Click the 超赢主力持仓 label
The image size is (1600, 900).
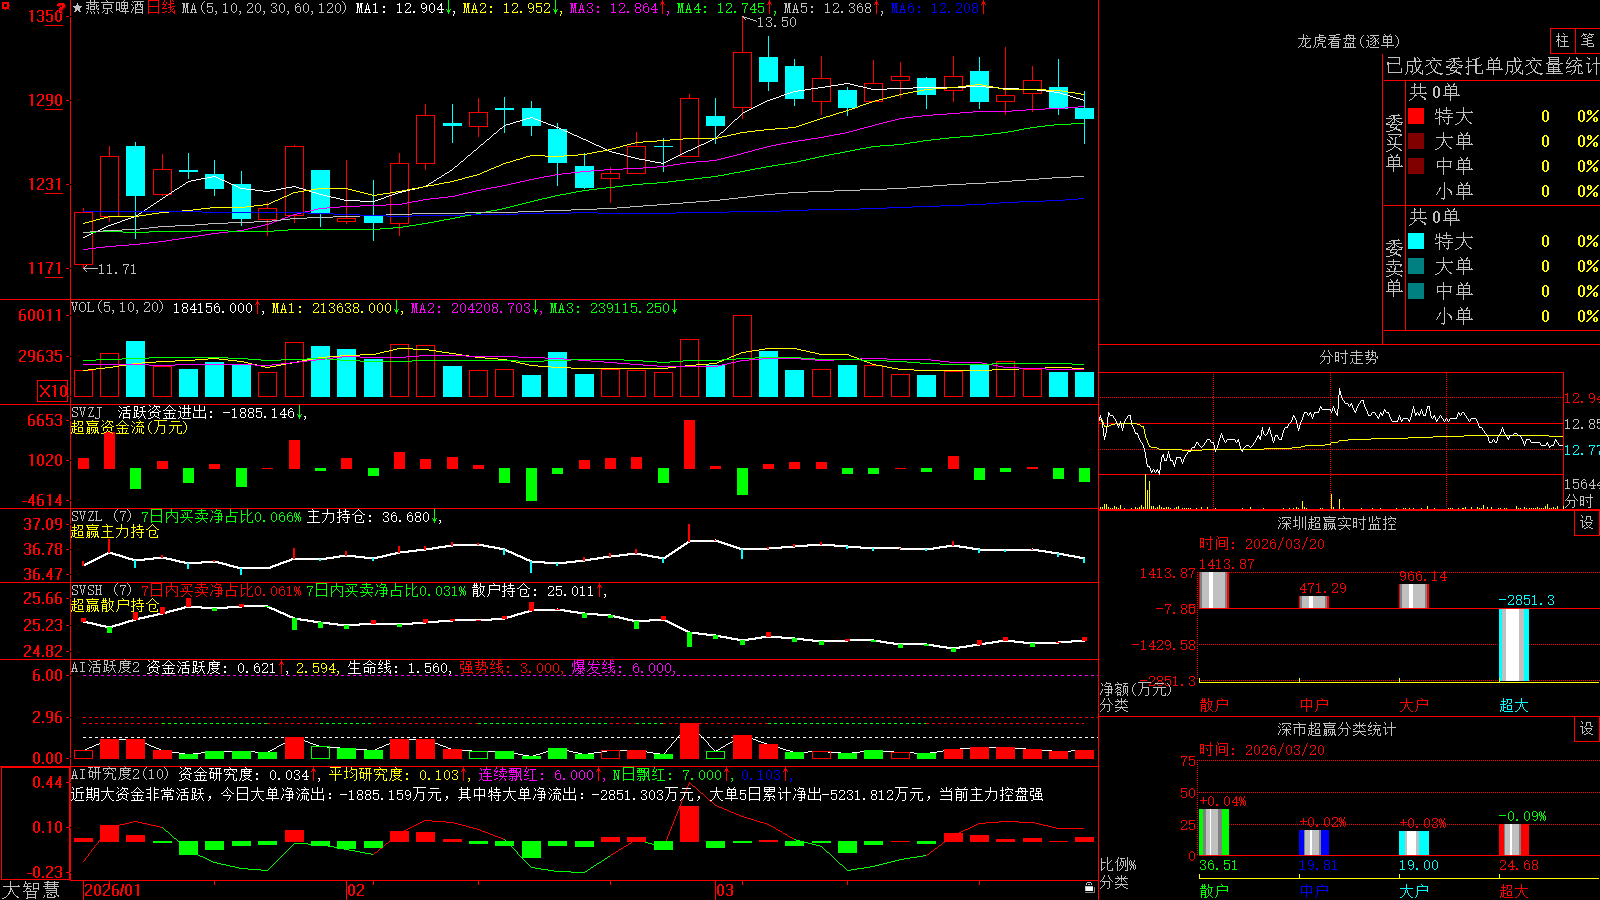pyautogui.click(x=115, y=531)
